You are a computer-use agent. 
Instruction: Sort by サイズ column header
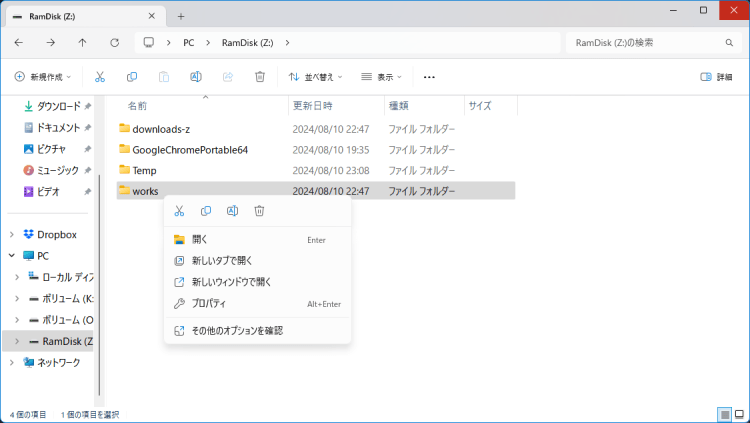[480, 106]
